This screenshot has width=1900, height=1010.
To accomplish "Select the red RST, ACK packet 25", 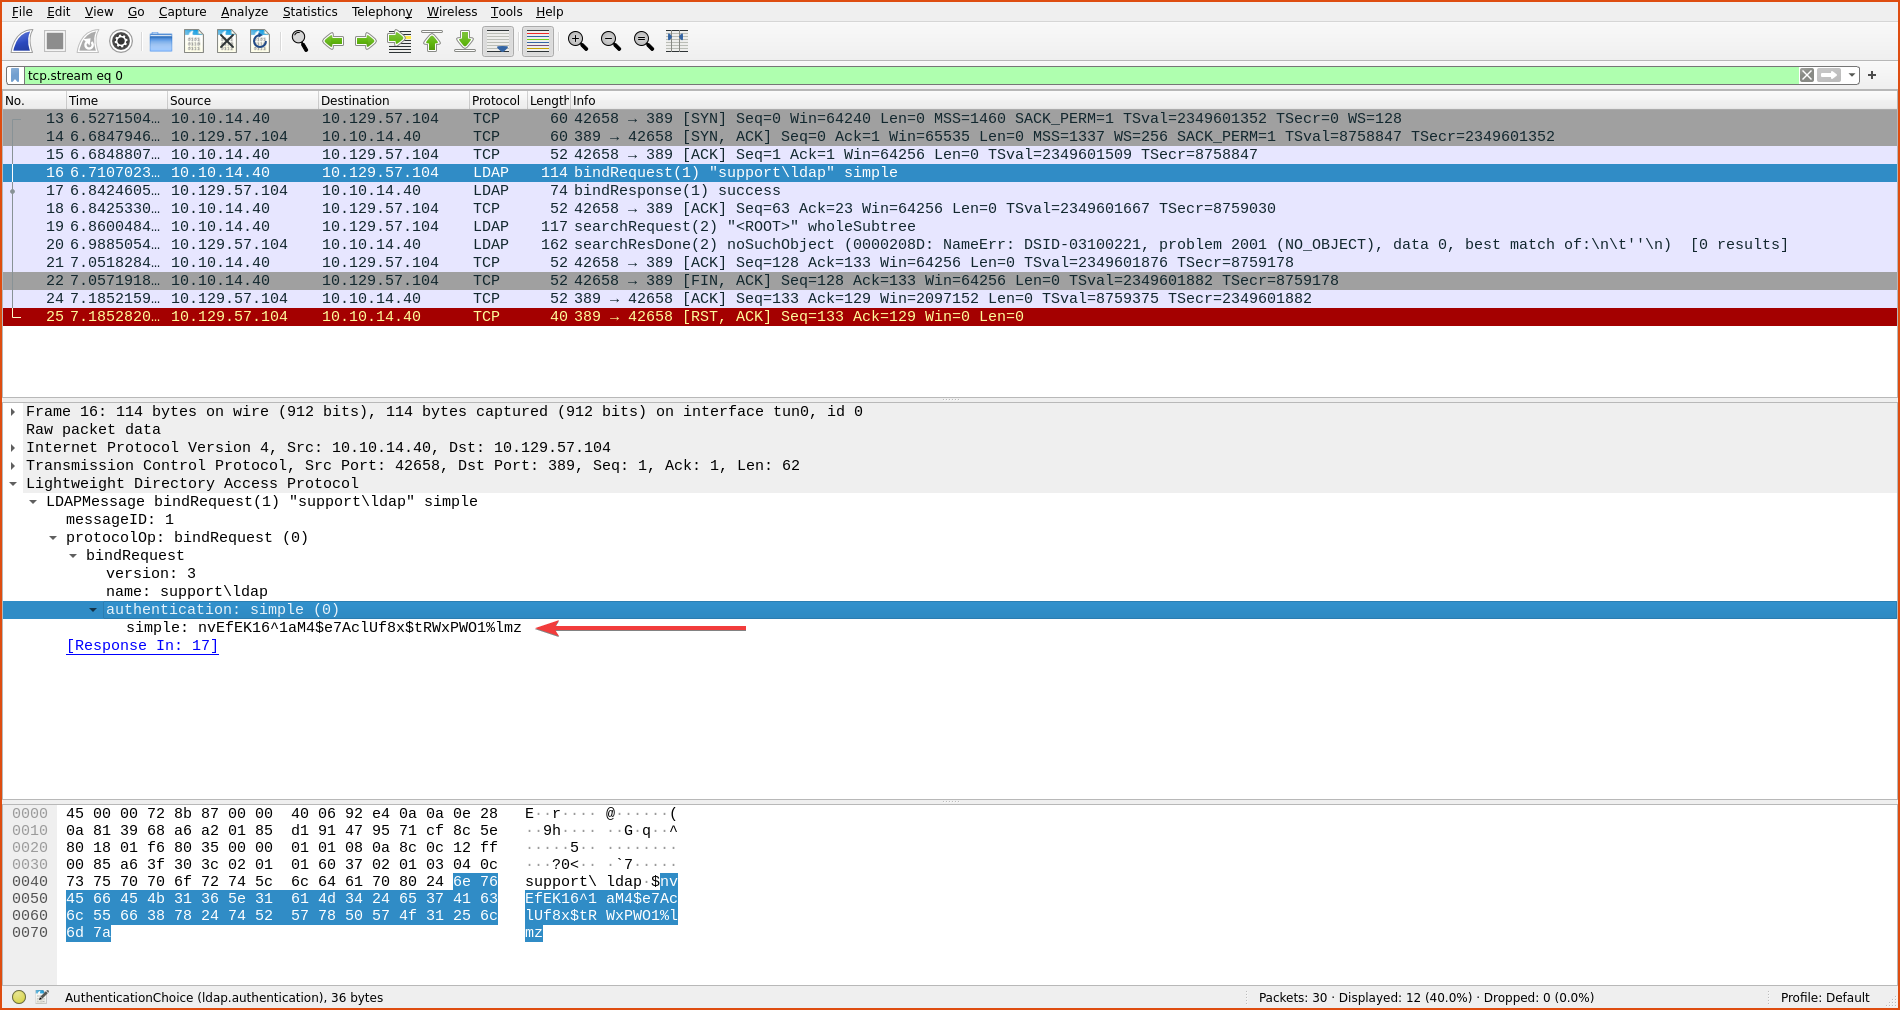I will pyautogui.click(x=600, y=317).
